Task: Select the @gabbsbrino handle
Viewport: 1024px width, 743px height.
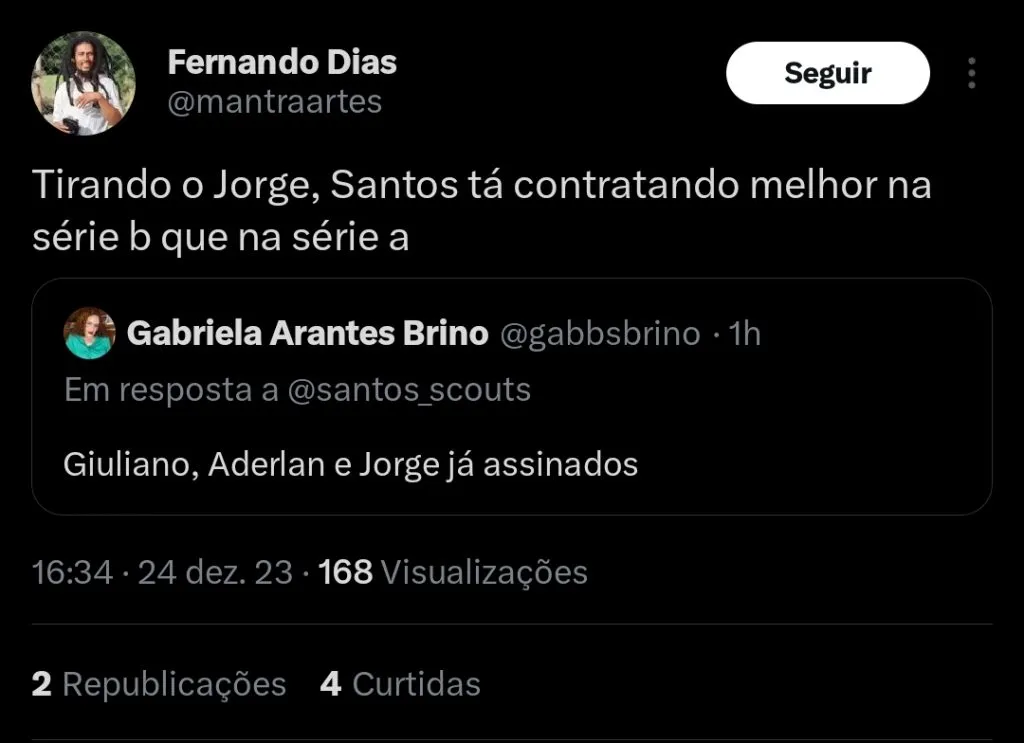Action: (599, 333)
